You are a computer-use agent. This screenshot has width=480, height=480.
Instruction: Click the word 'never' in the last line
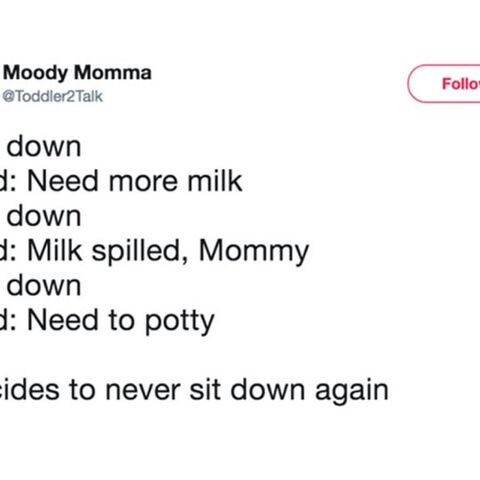tap(143, 391)
